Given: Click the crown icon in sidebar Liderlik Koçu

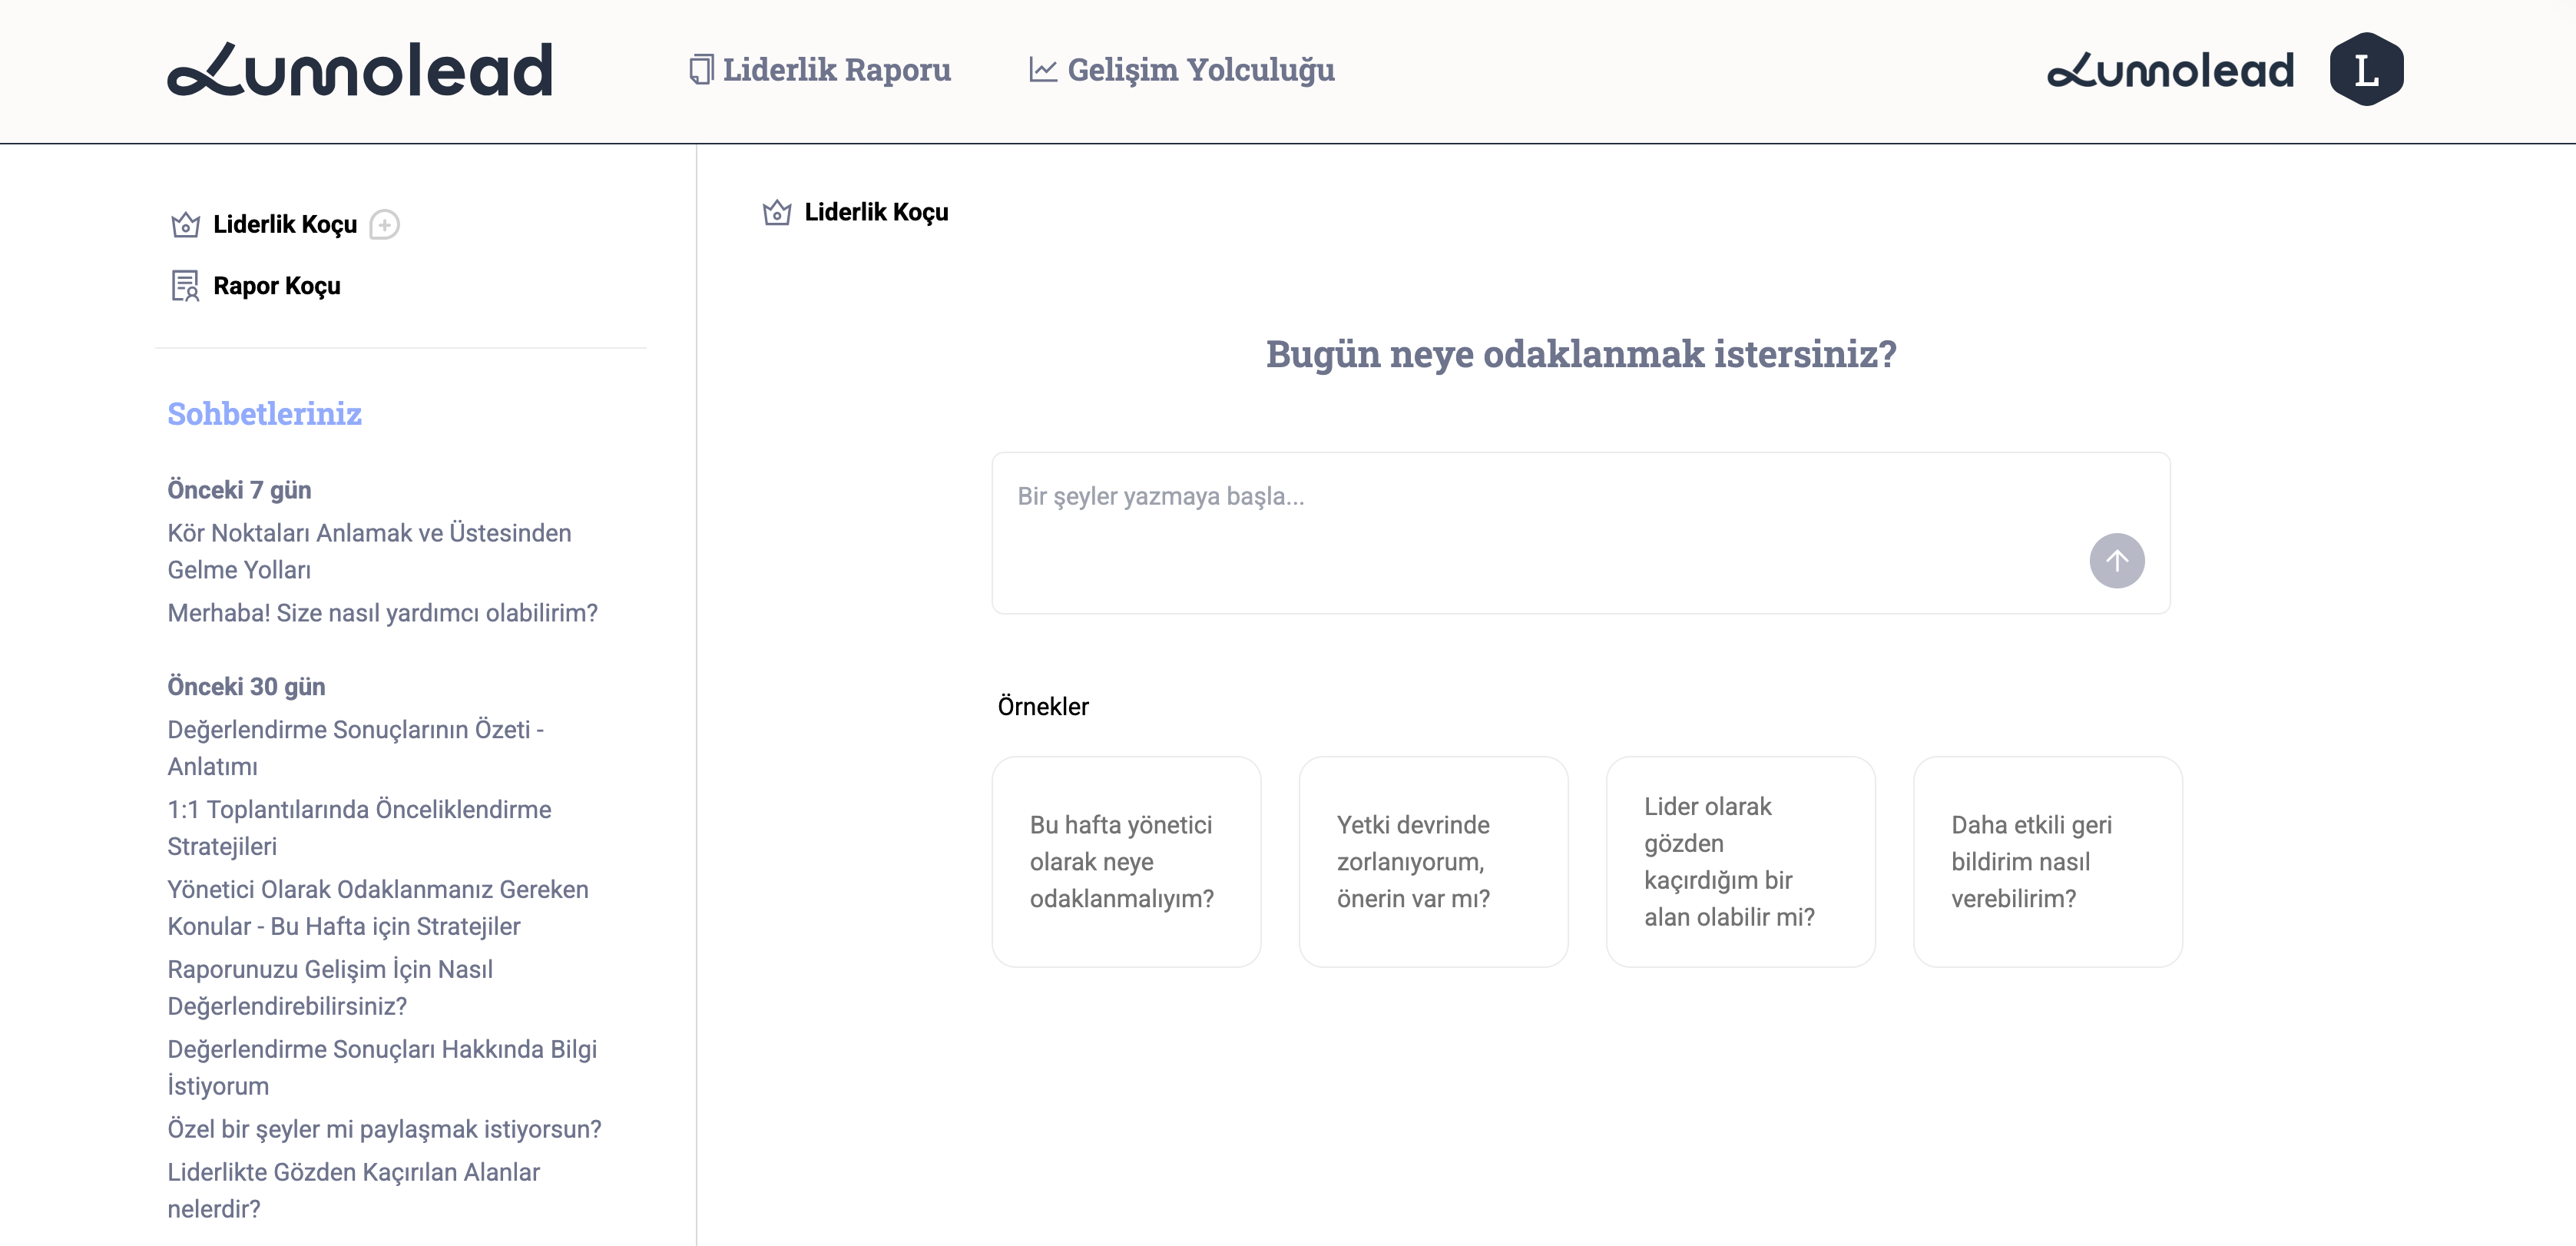Looking at the screenshot, I should click(x=185, y=225).
